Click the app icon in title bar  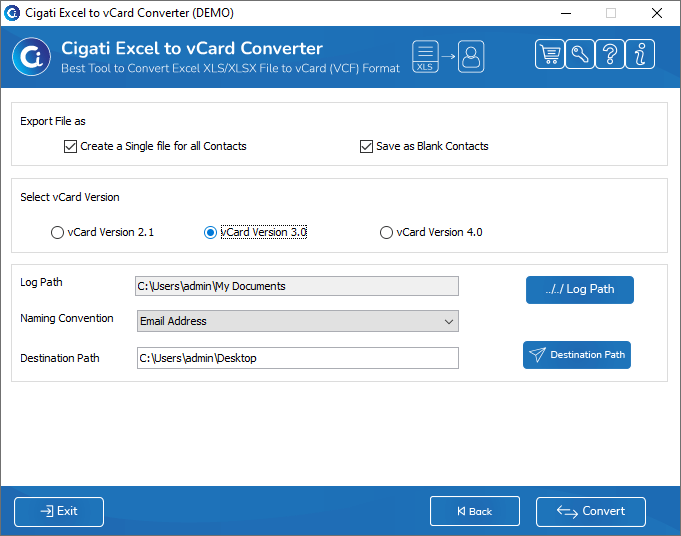12,13
